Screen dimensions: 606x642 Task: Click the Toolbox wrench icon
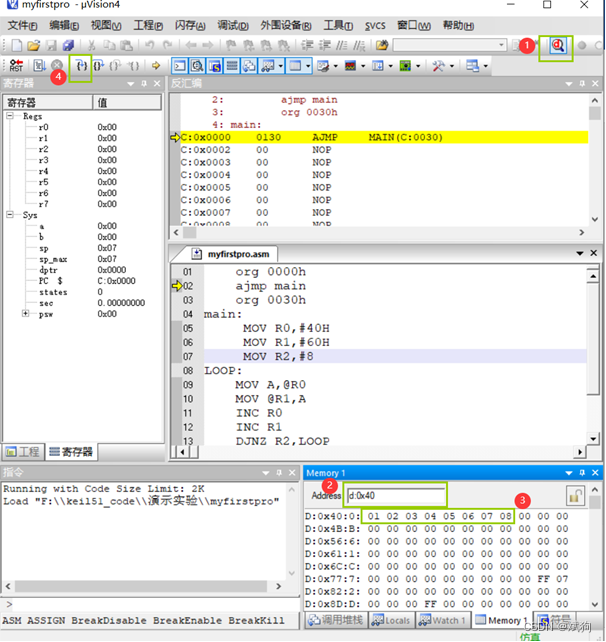pos(439,66)
